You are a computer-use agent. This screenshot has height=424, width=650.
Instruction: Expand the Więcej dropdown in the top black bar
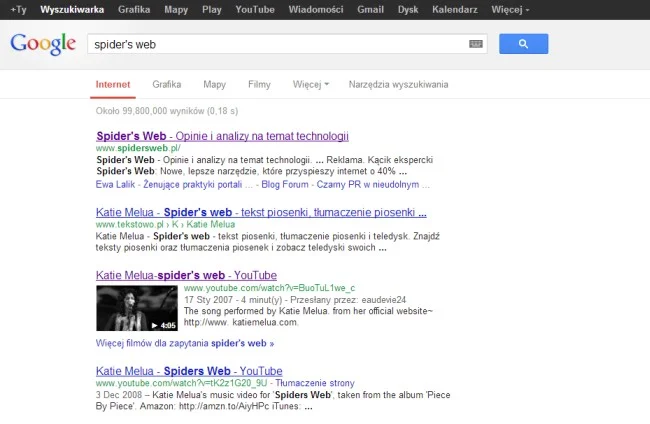510,10
